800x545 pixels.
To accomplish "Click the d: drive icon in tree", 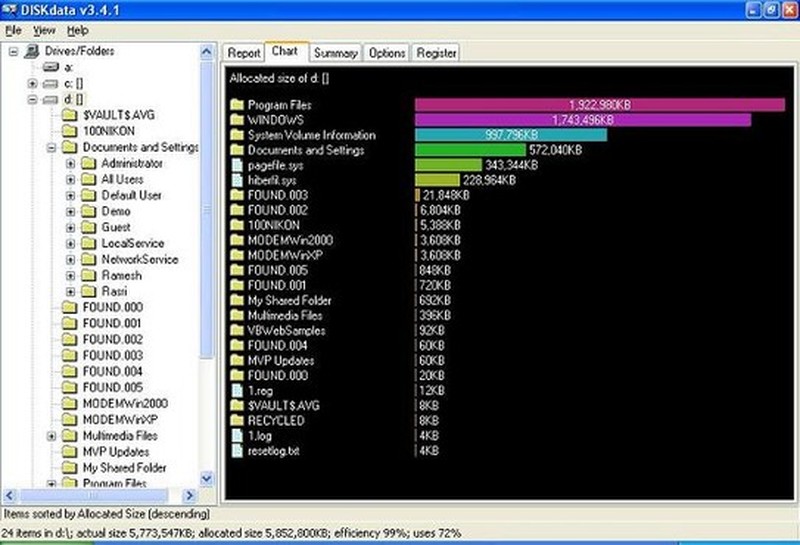I will click(51, 100).
